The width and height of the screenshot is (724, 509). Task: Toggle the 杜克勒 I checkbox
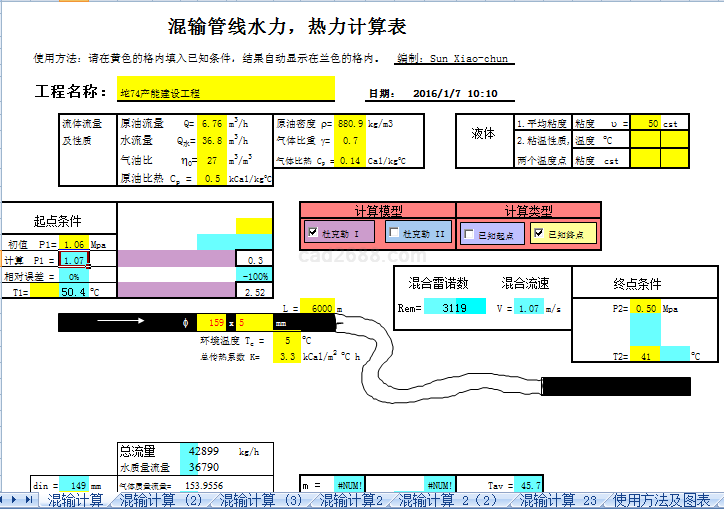[x=315, y=233]
